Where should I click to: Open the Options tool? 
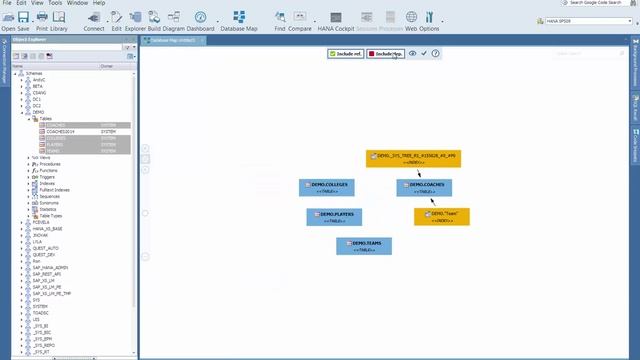coord(429,21)
